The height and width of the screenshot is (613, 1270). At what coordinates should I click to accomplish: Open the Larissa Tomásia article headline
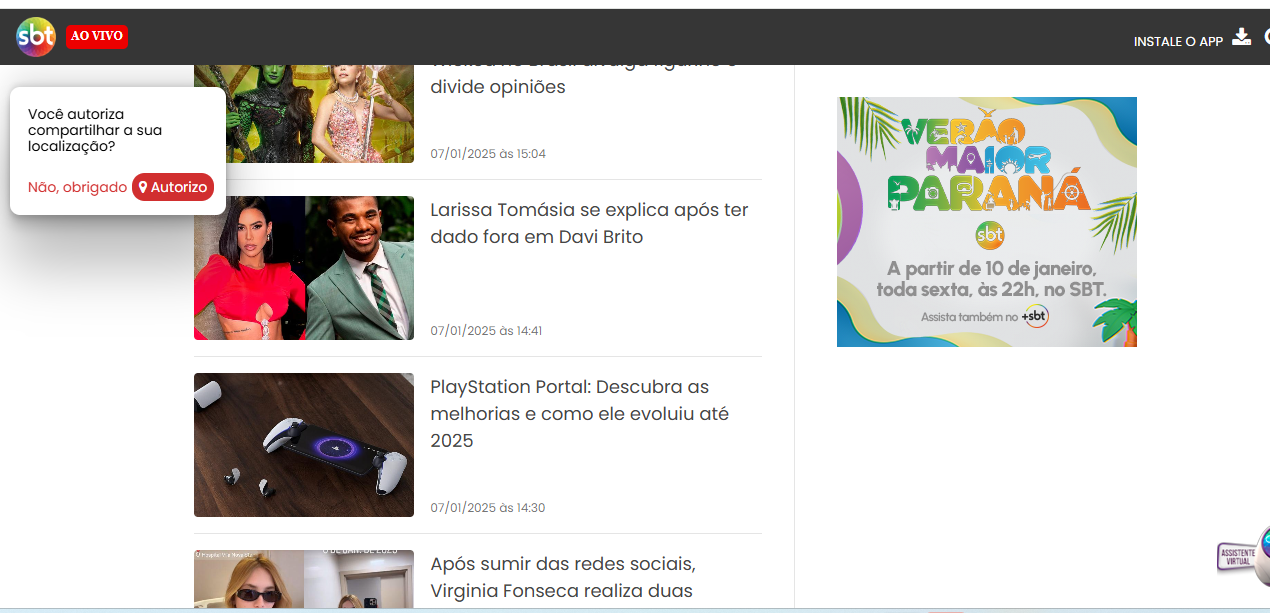point(589,223)
